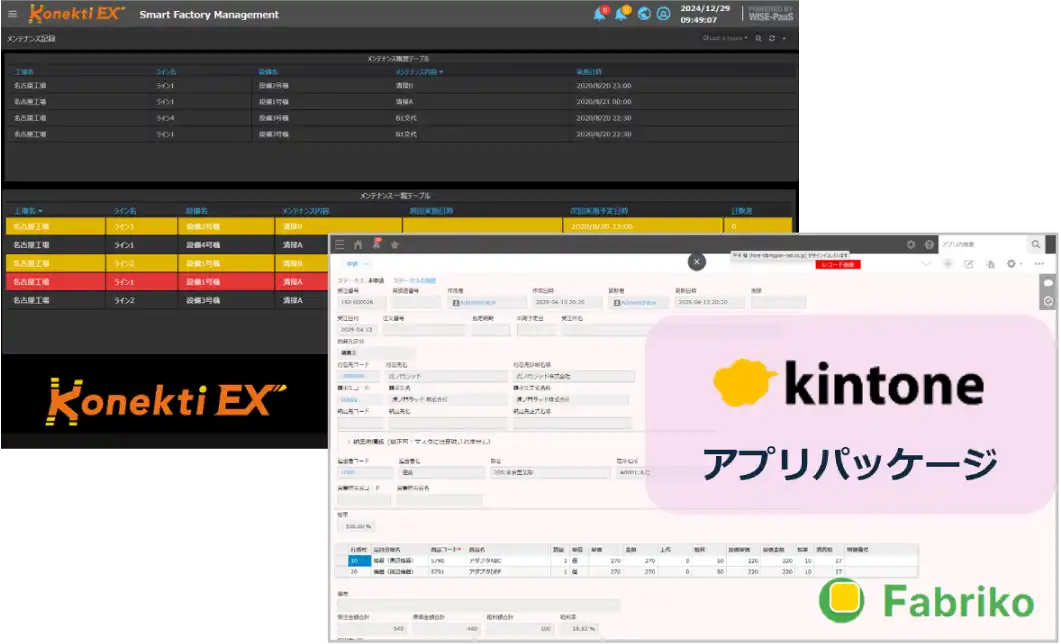
Task: Click the orange-badged notification bell icon
Action: pyautogui.click(x=622, y=14)
